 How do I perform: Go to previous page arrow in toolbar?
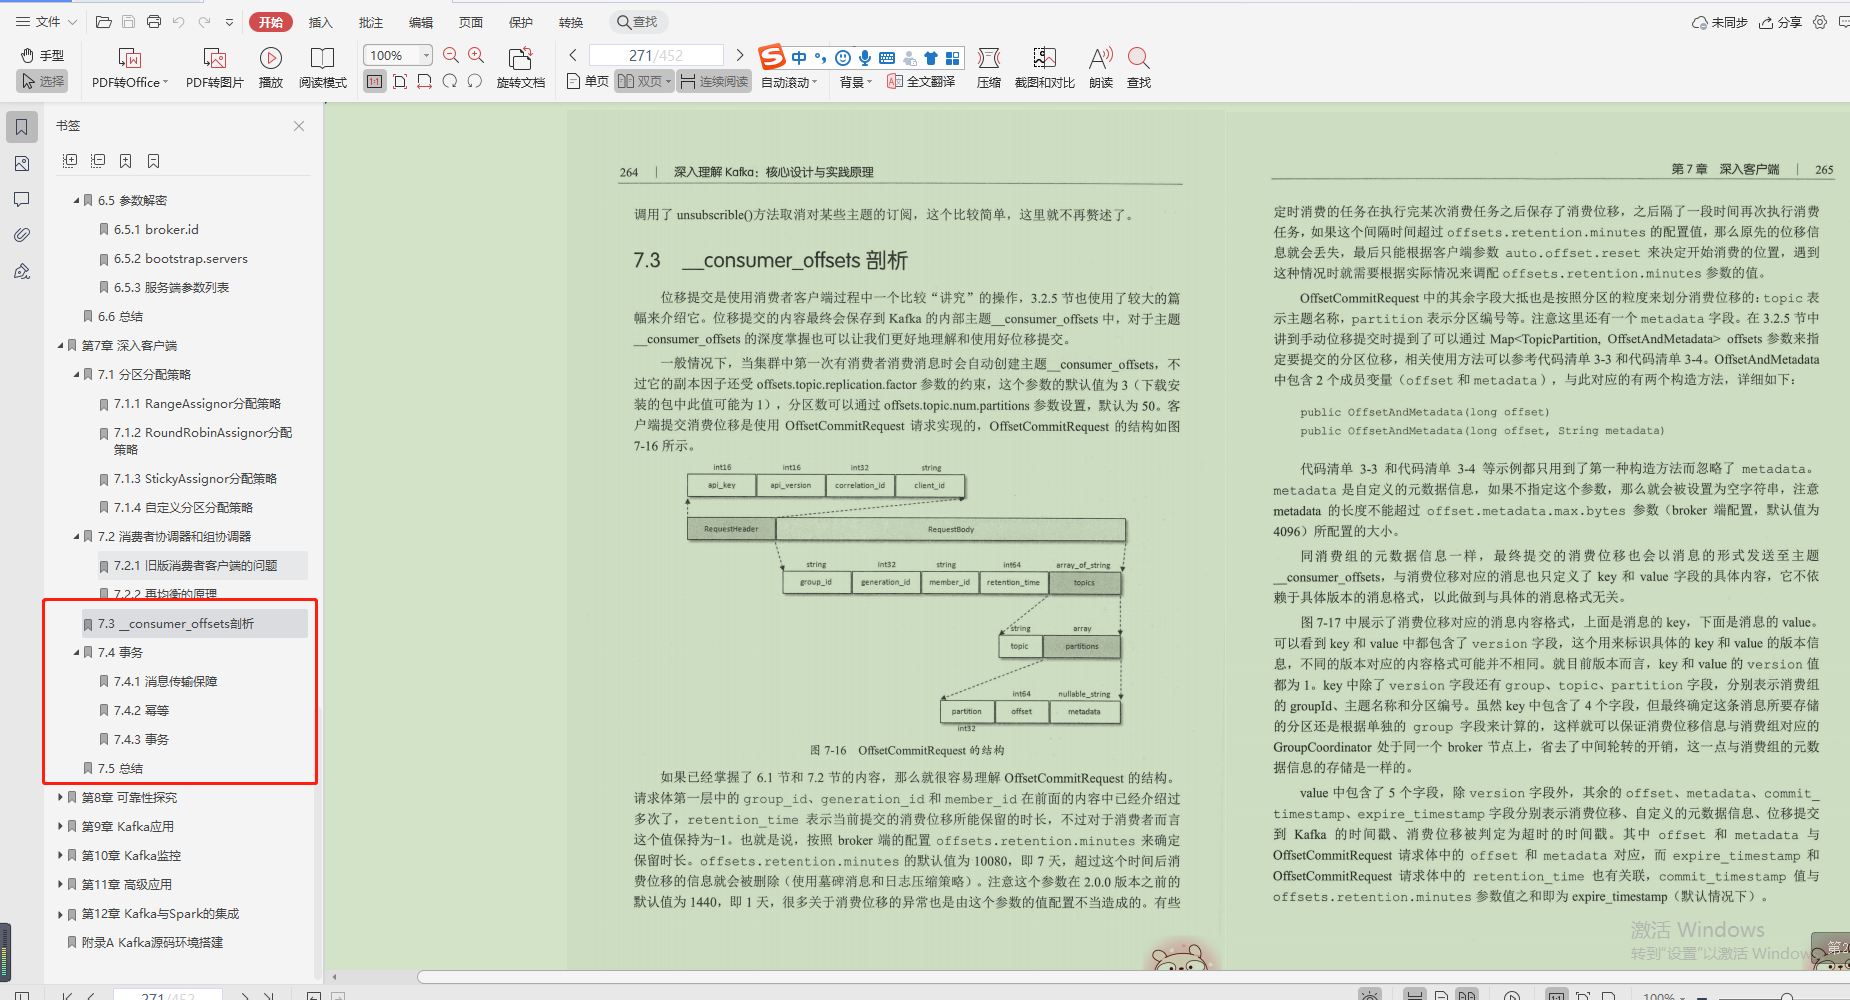tap(573, 55)
